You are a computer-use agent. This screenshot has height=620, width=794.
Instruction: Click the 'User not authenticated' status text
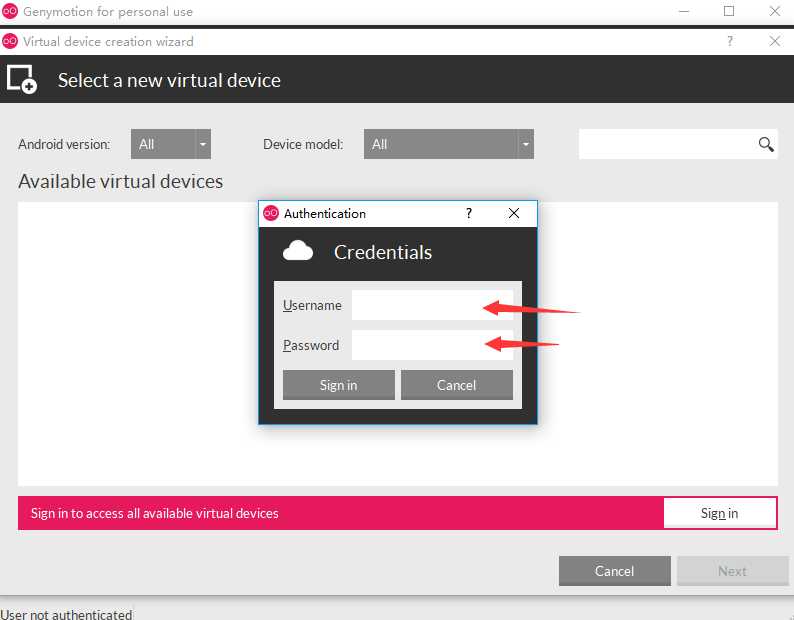tap(66, 614)
